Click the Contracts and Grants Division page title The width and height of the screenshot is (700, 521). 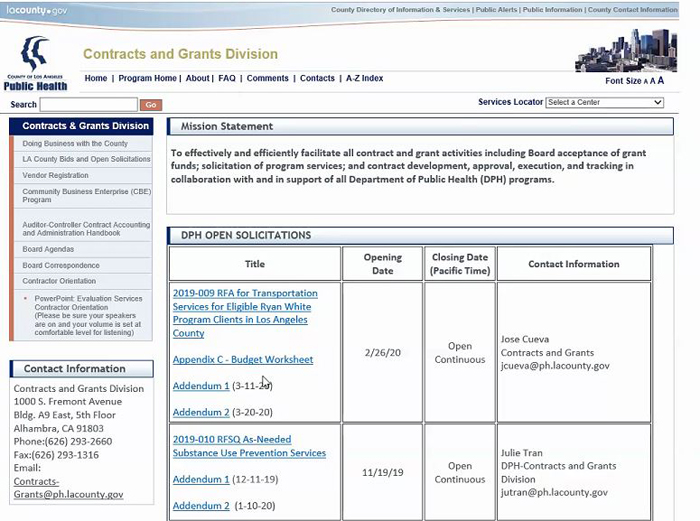point(180,54)
